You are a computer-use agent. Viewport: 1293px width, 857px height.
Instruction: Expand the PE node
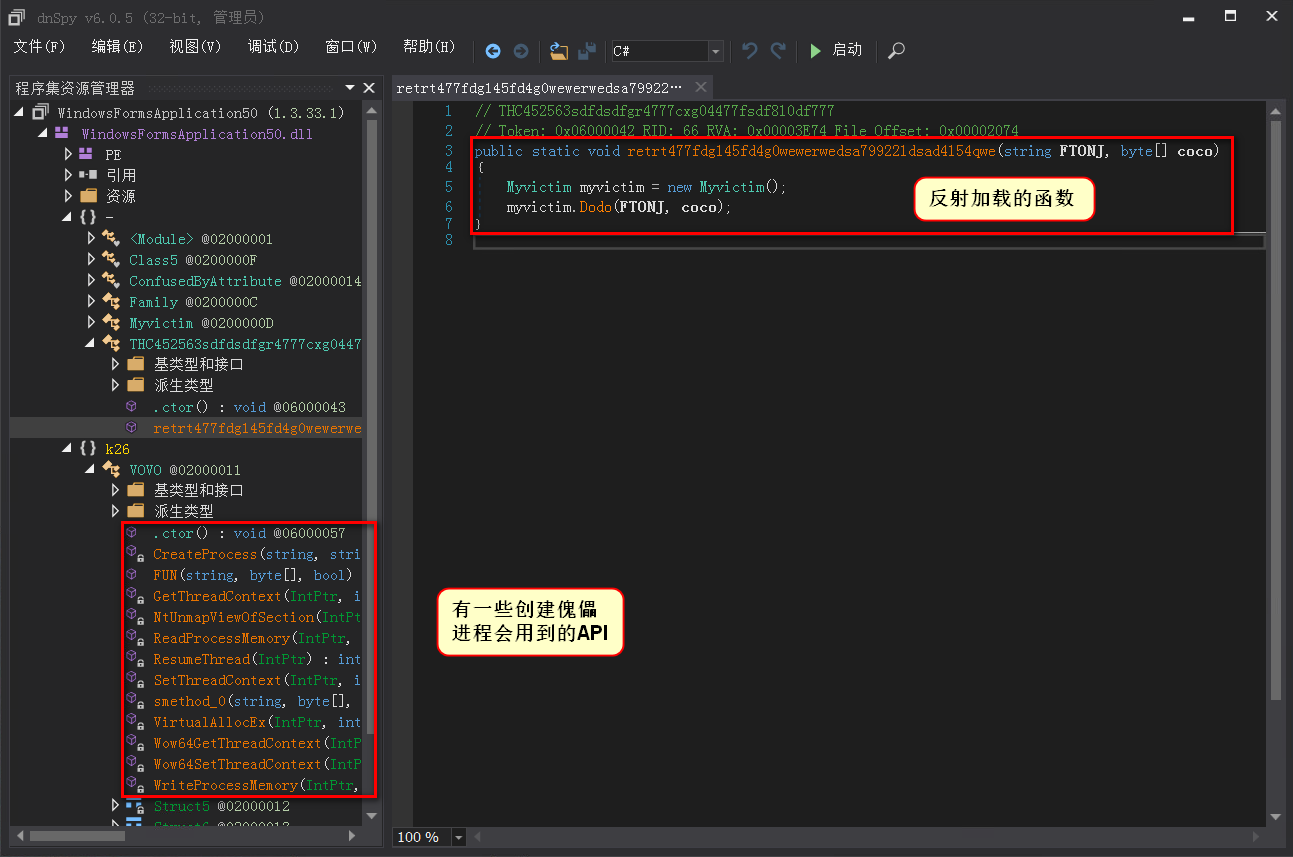[68, 155]
